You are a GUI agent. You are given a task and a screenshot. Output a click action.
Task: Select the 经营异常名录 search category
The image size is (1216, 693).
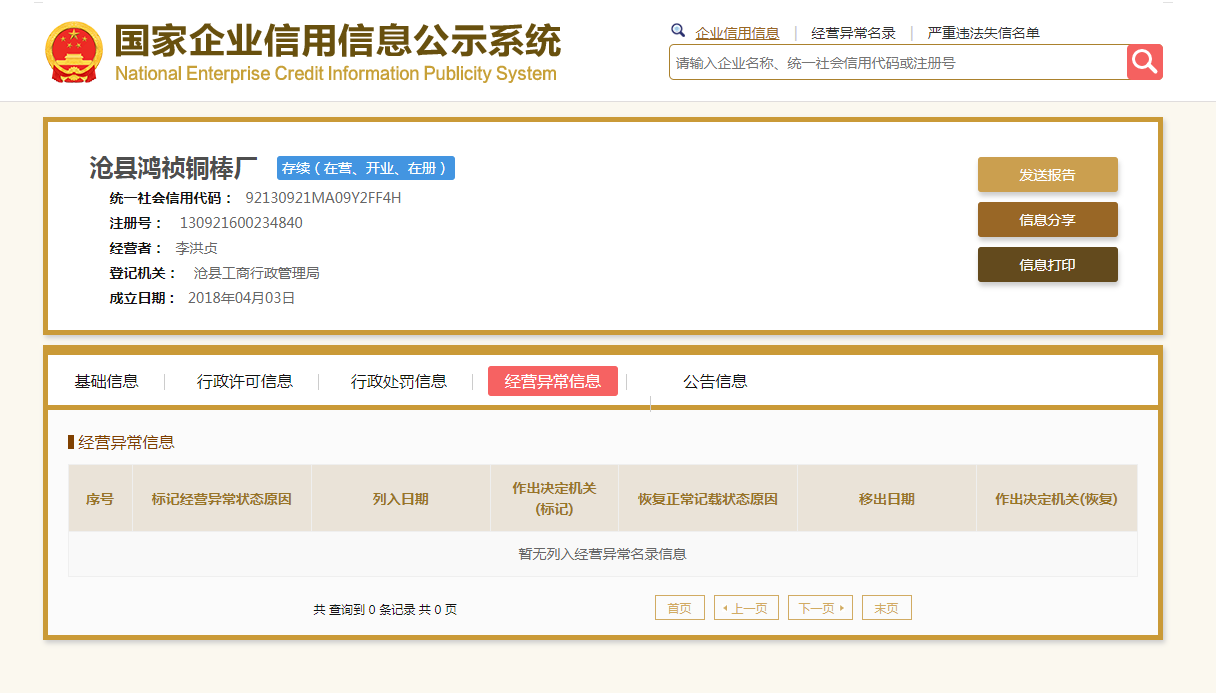click(853, 33)
